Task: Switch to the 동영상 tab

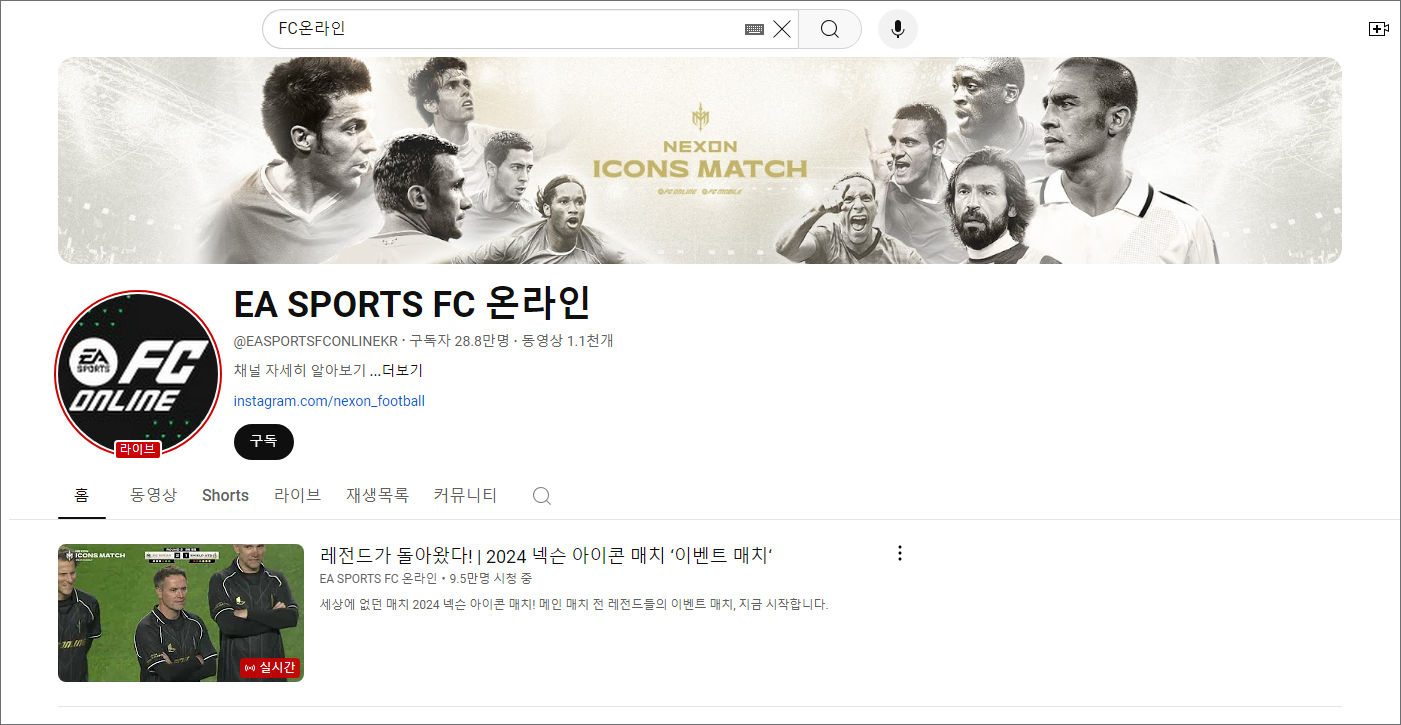Action: pyautogui.click(x=153, y=495)
